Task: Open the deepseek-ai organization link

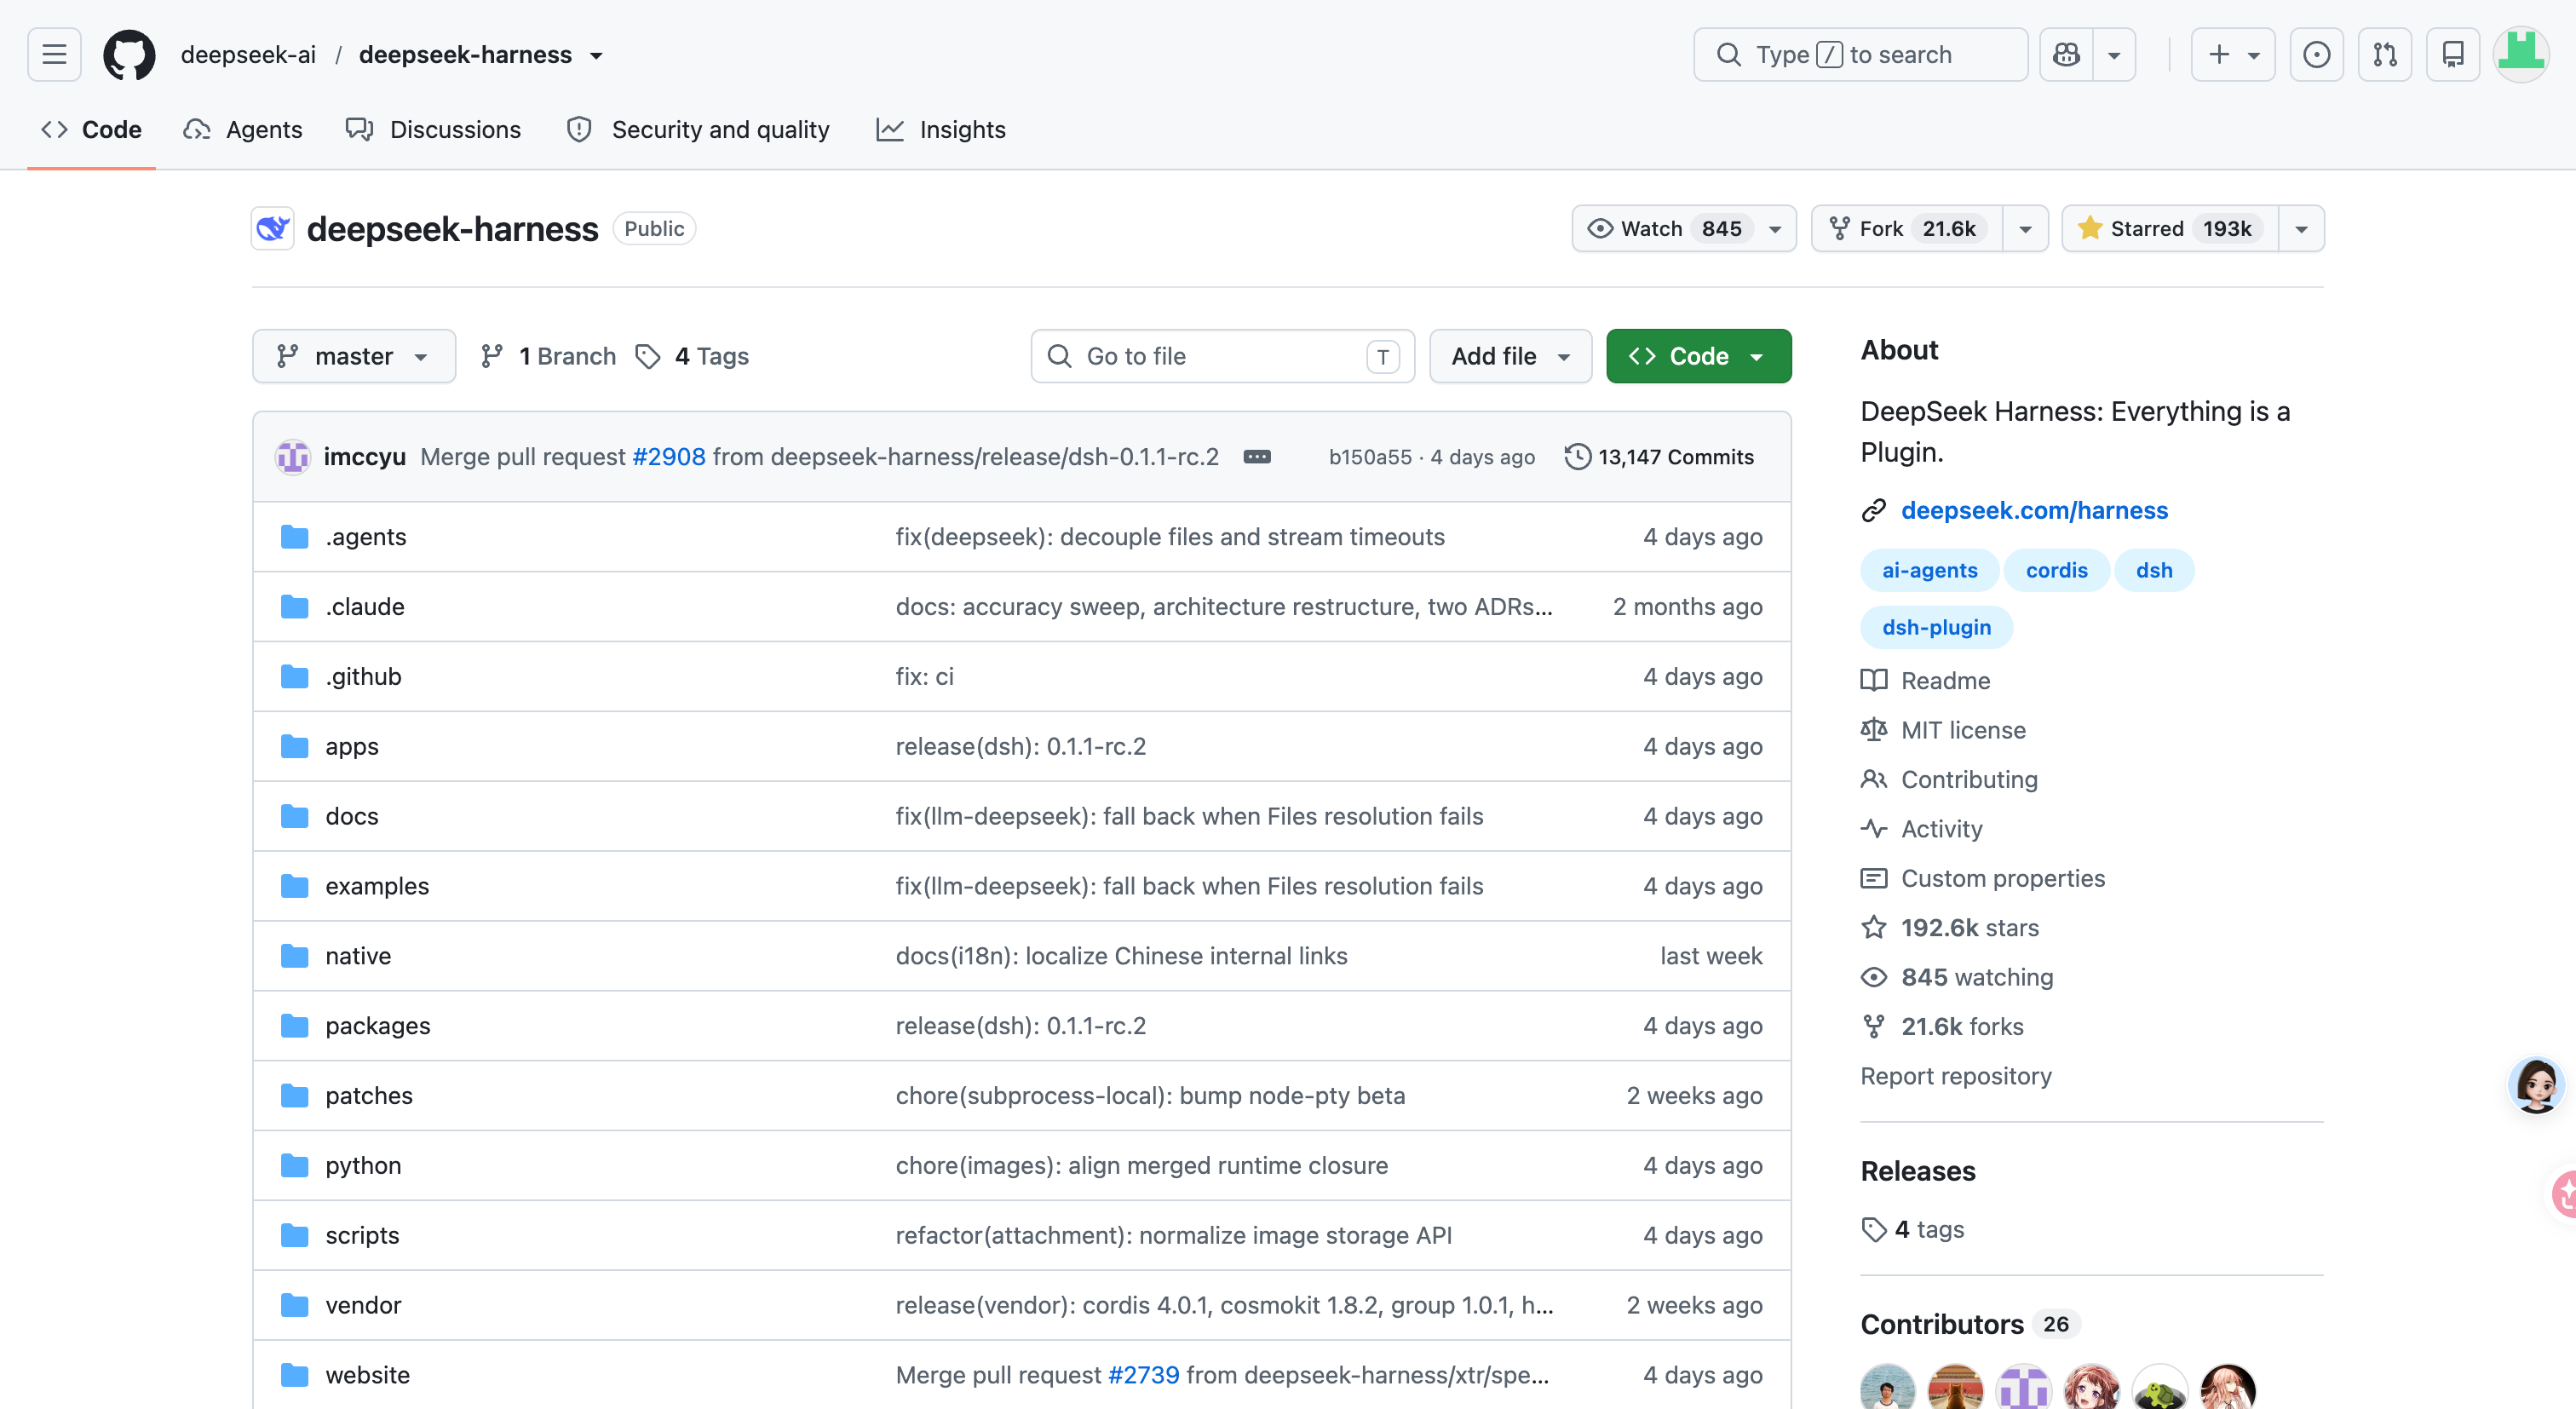Action: [248, 54]
